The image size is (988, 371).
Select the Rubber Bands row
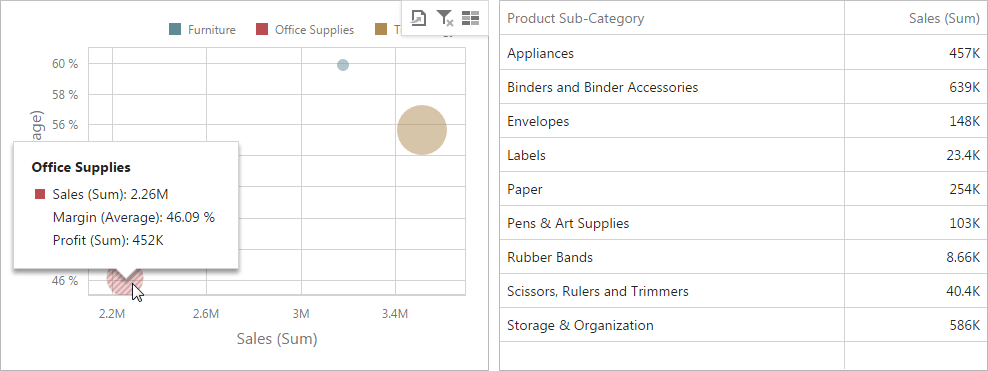744,257
